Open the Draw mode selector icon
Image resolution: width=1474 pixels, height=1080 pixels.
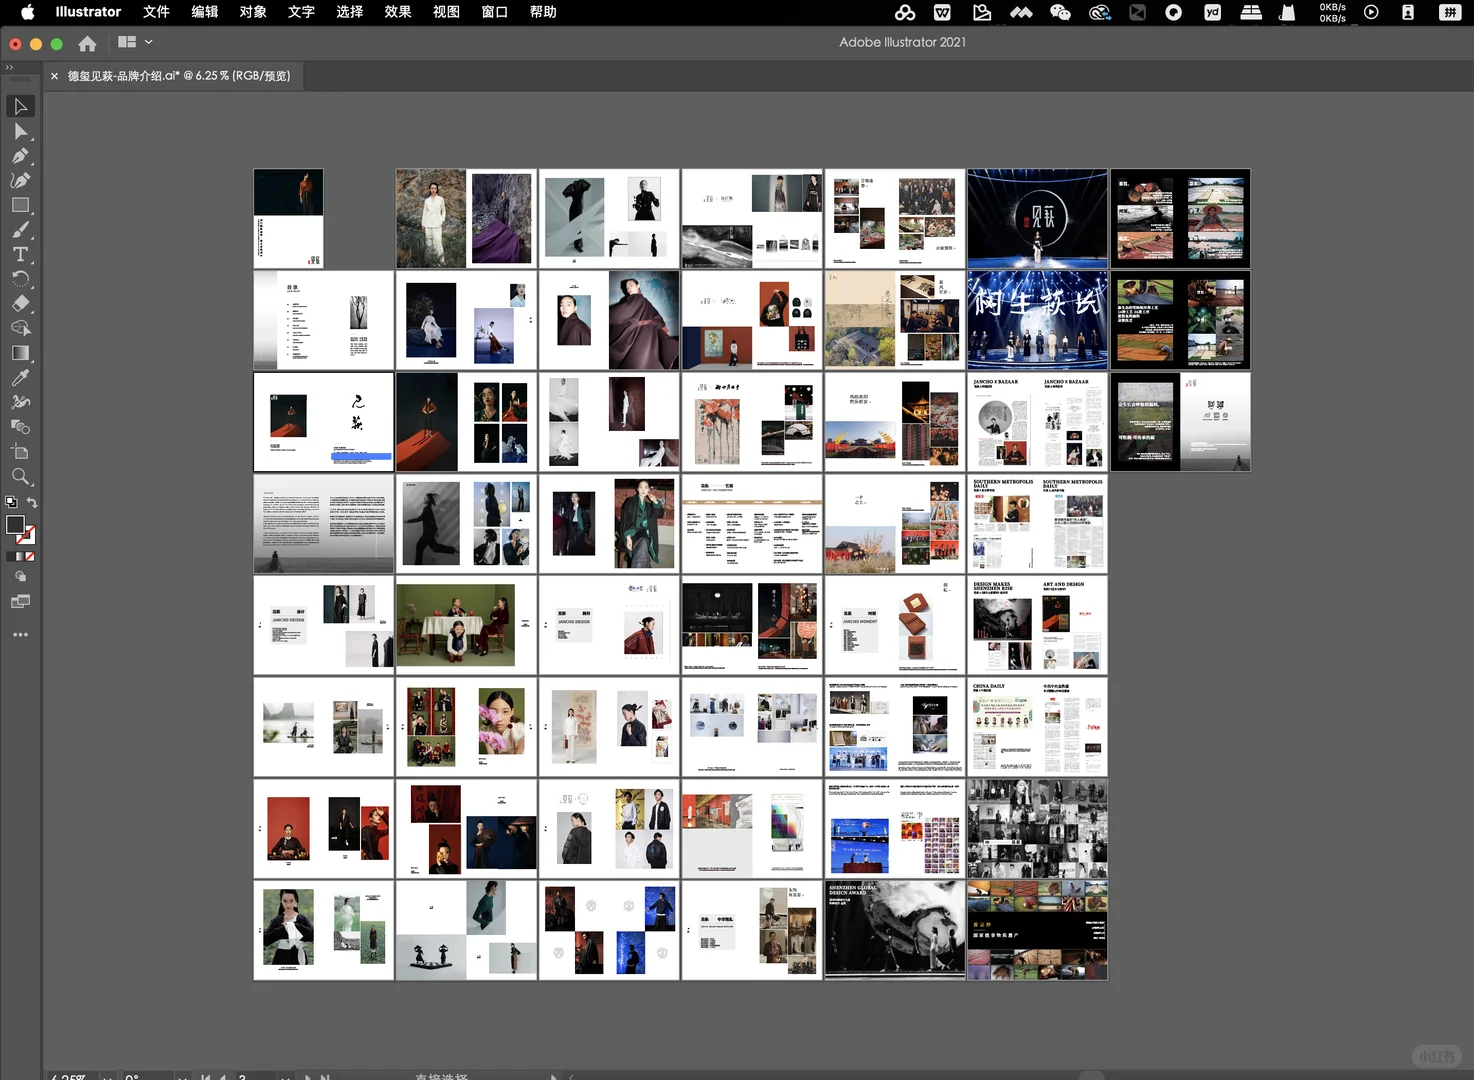[20, 577]
